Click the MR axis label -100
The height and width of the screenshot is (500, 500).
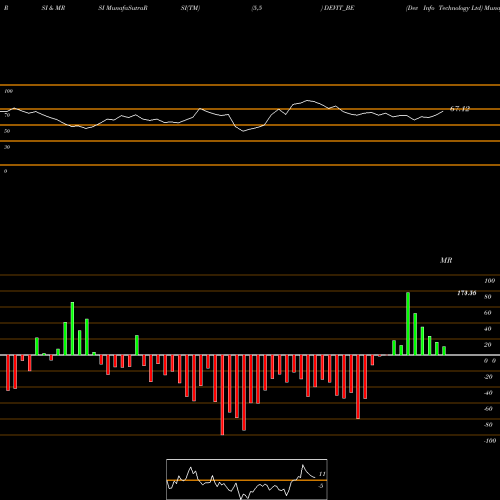pos(490,441)
